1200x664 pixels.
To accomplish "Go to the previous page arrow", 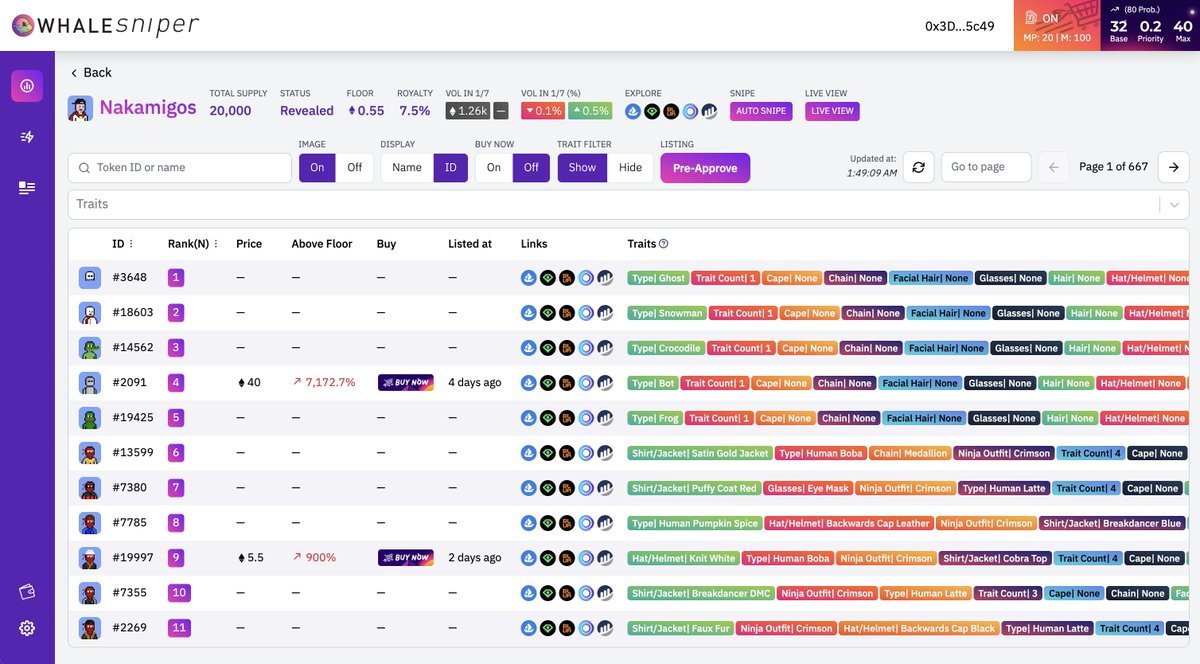I will (x=1053, y=167).
